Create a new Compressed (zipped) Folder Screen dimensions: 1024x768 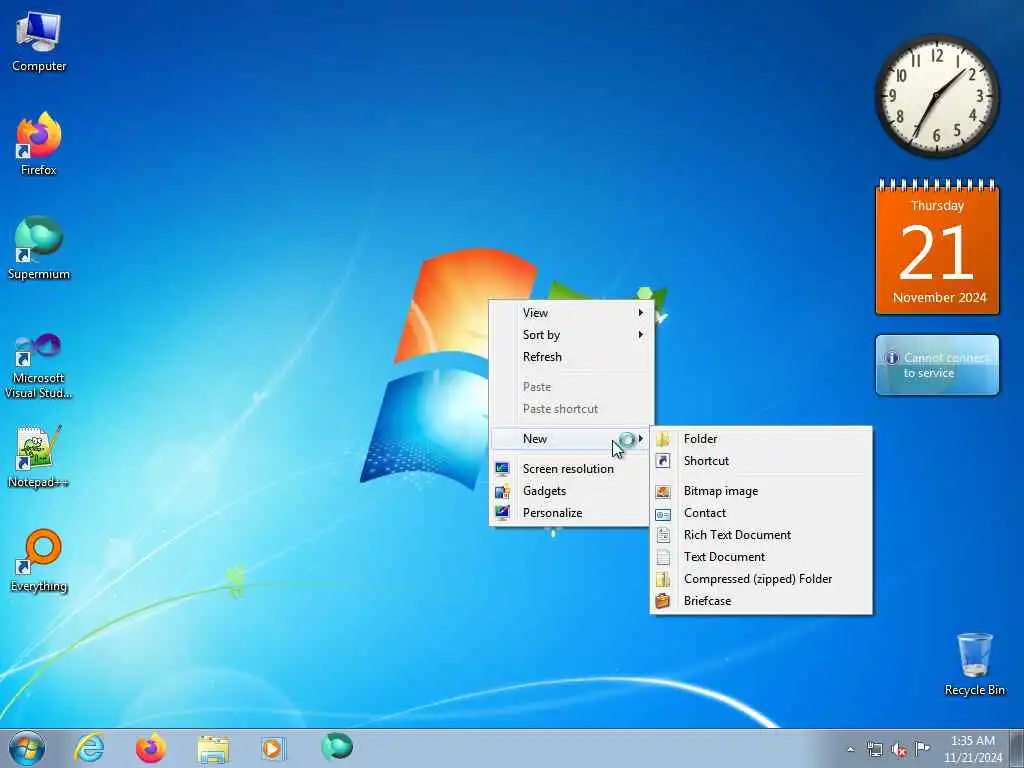point(761,579)
